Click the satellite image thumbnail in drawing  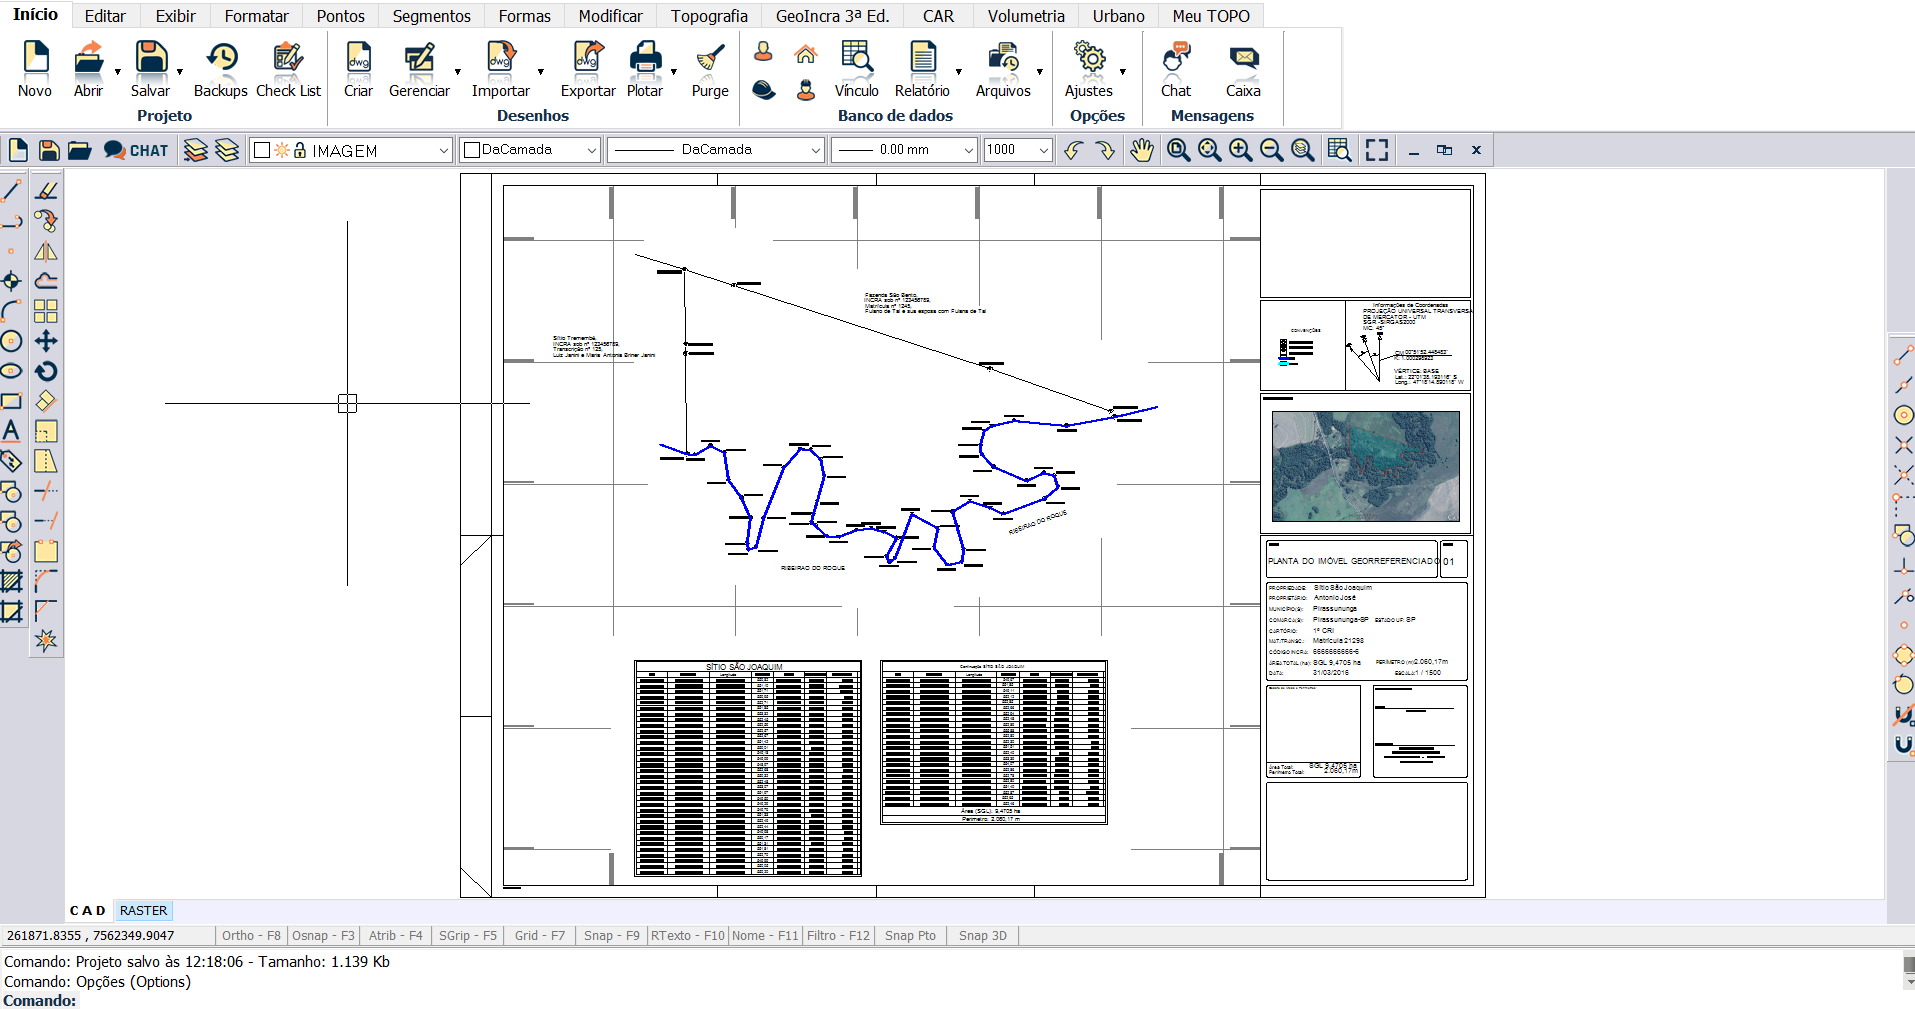coord(1365,466)
